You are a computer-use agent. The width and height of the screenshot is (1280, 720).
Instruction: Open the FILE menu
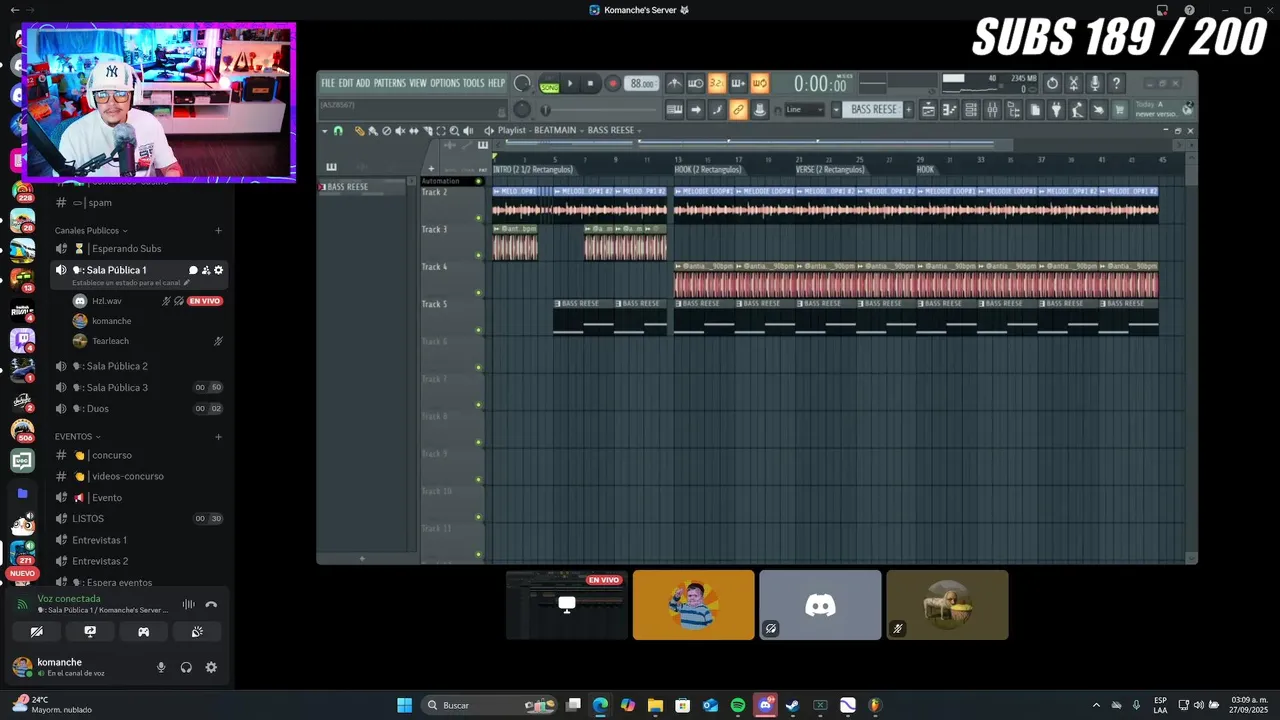click(x=328, y=83)
